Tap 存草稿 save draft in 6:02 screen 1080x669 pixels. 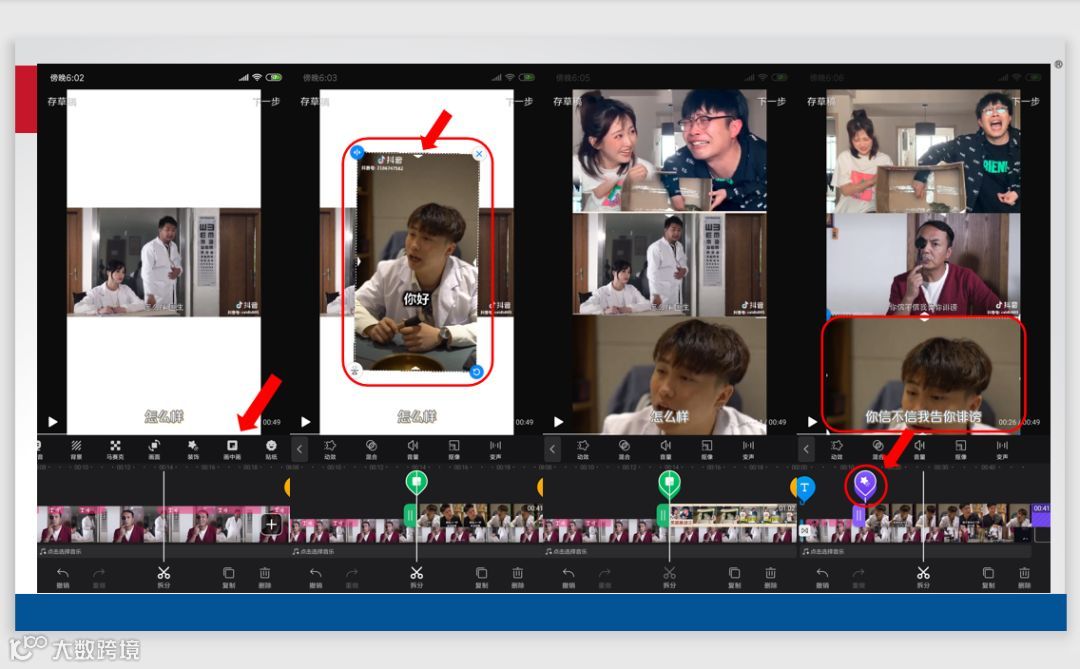(61, 101)
